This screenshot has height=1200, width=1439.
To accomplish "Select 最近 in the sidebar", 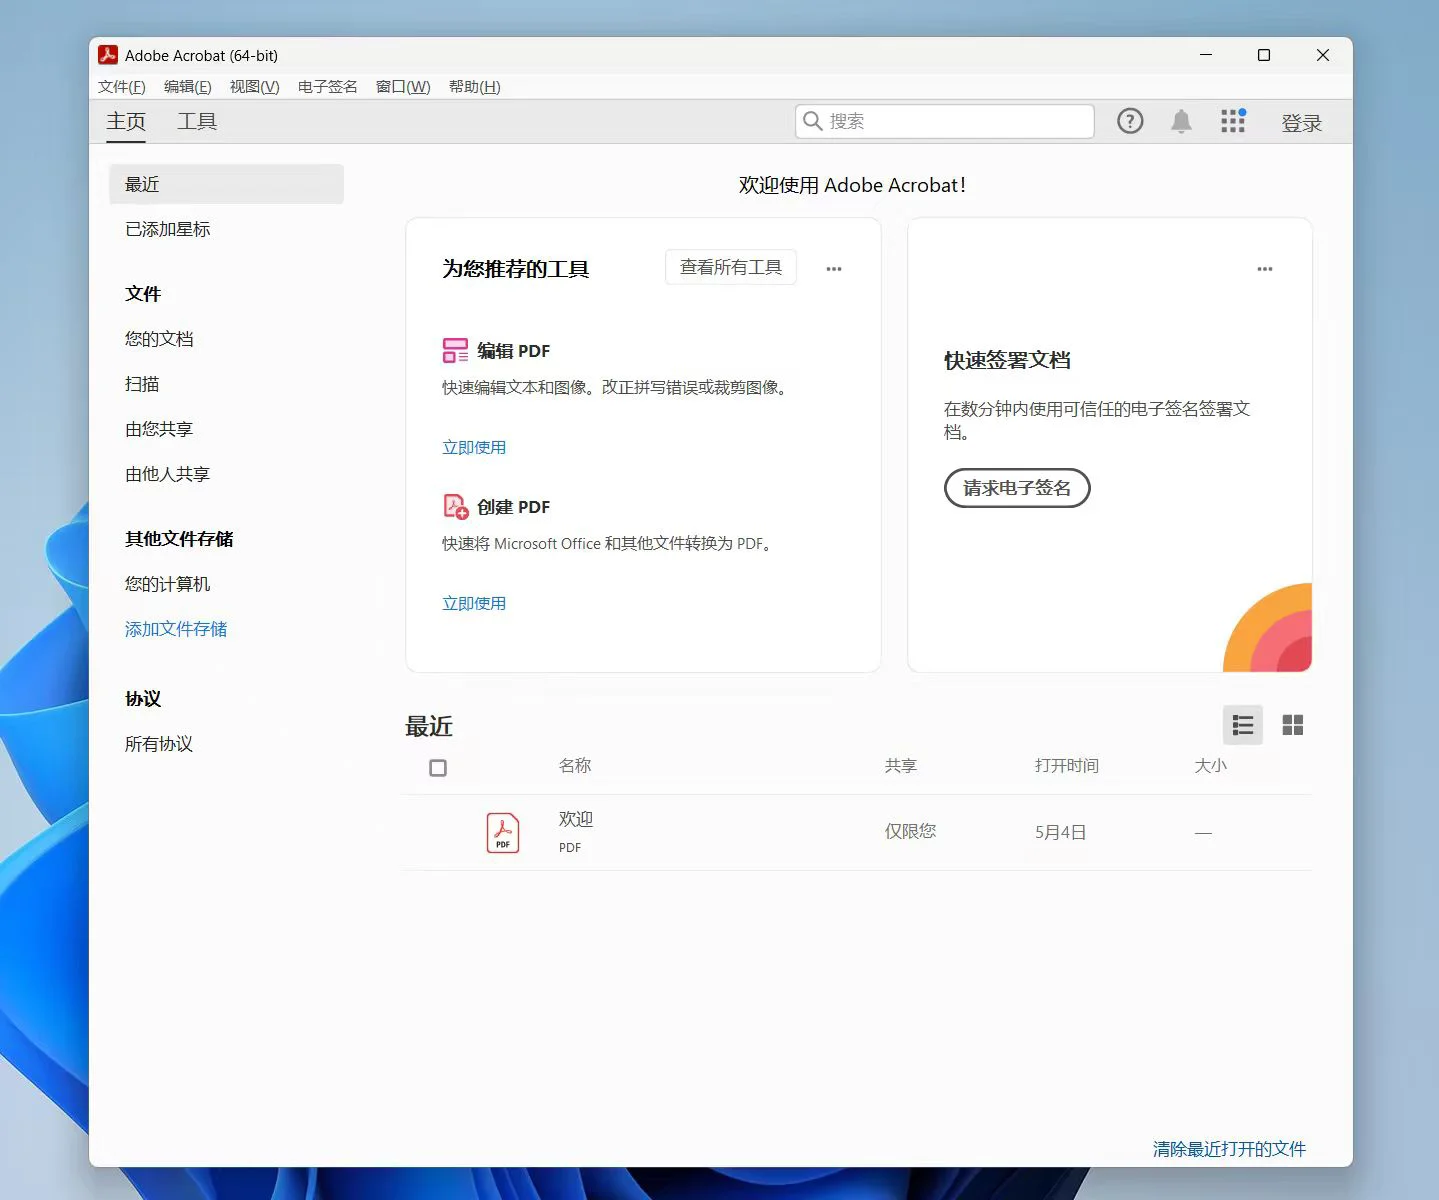I will coord(226,184).
